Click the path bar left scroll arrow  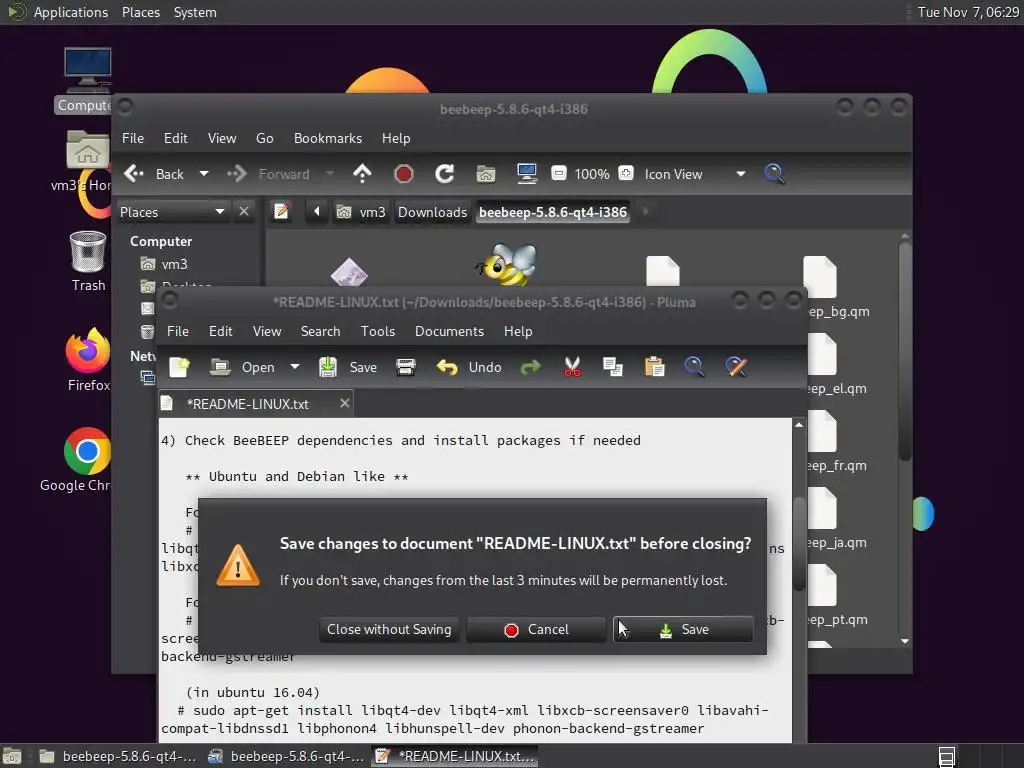click(317, 212)
